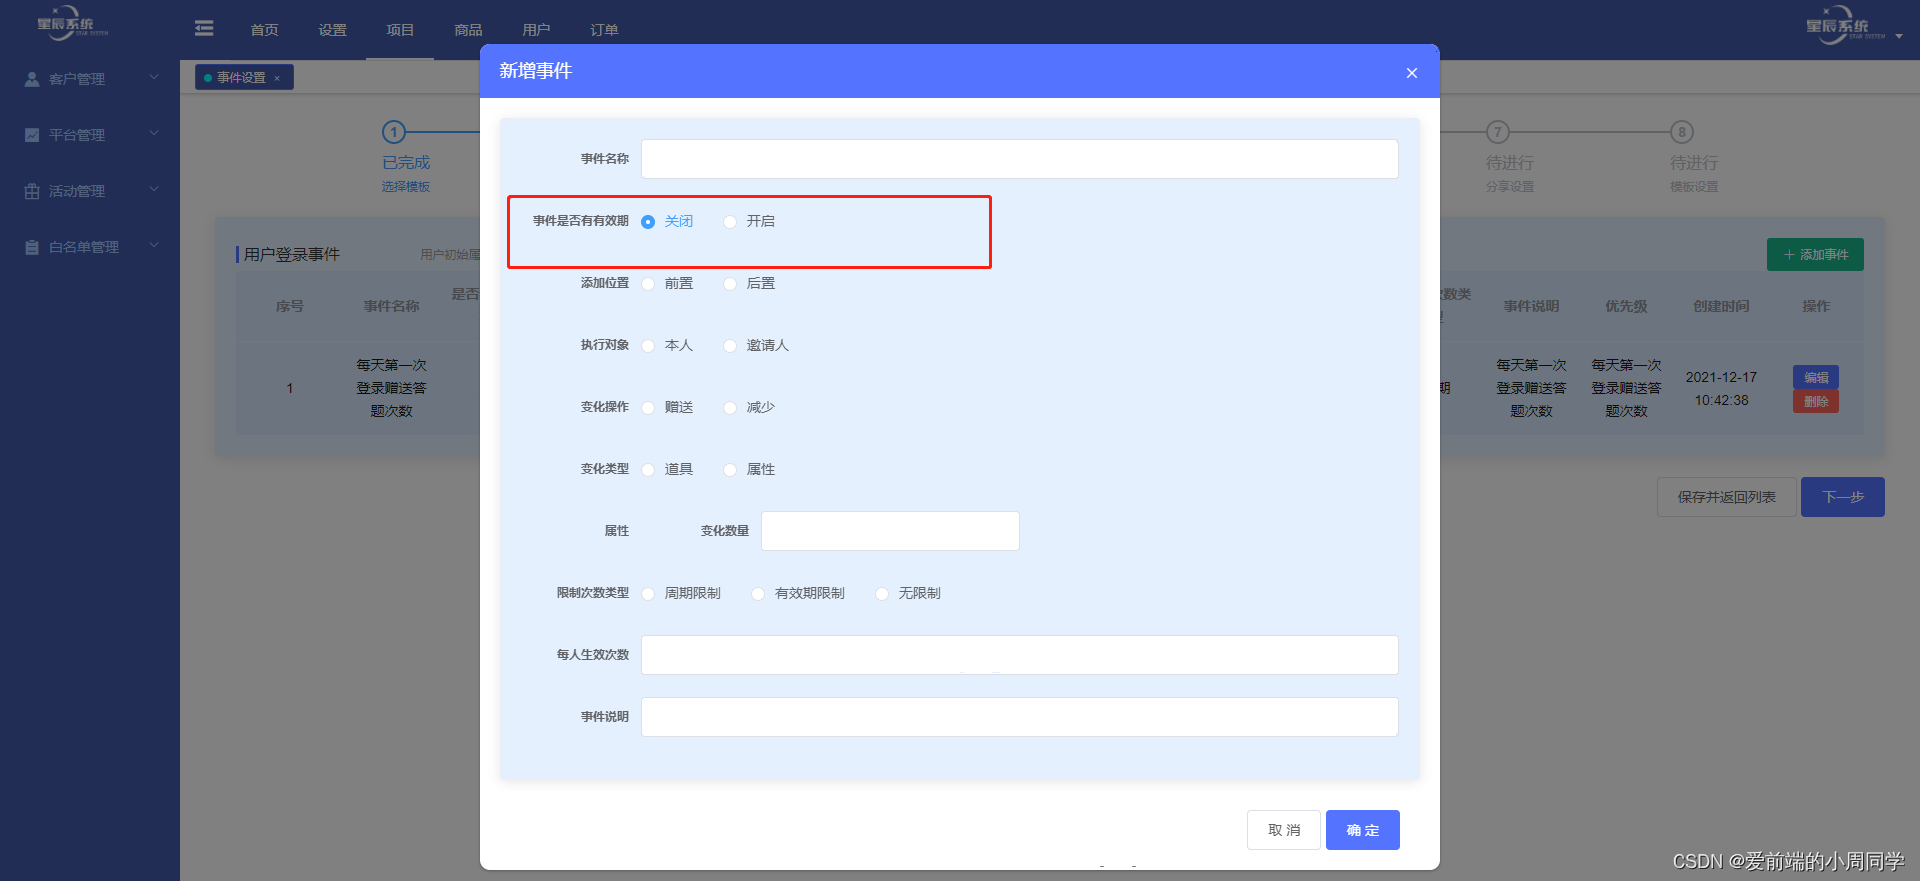Screen dimensions: 1920x881
Task: Expand the 平台管理 sidebar menu chevron
Action: point(154,133)
